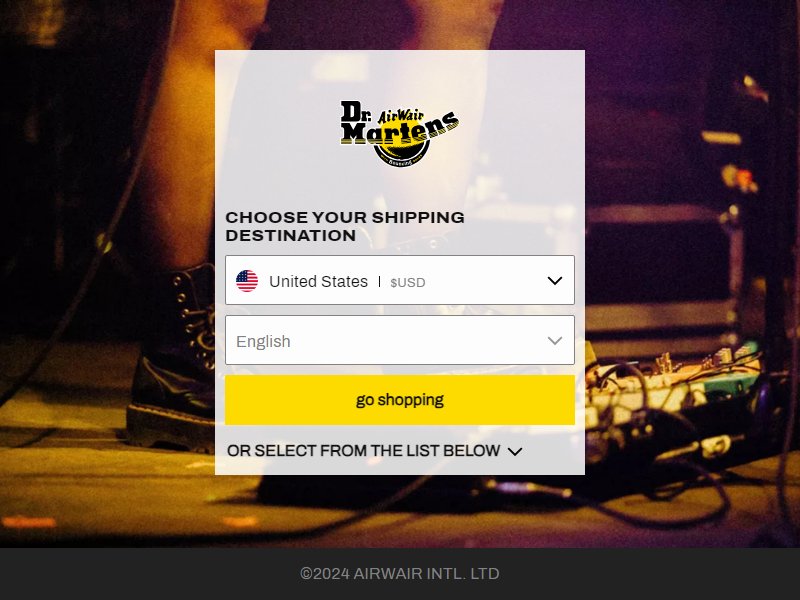Viewport: 800px width, 600px height.
Task: Click the language selector chevron arrow
Action: pyautogui.click(x=555, y=341)
